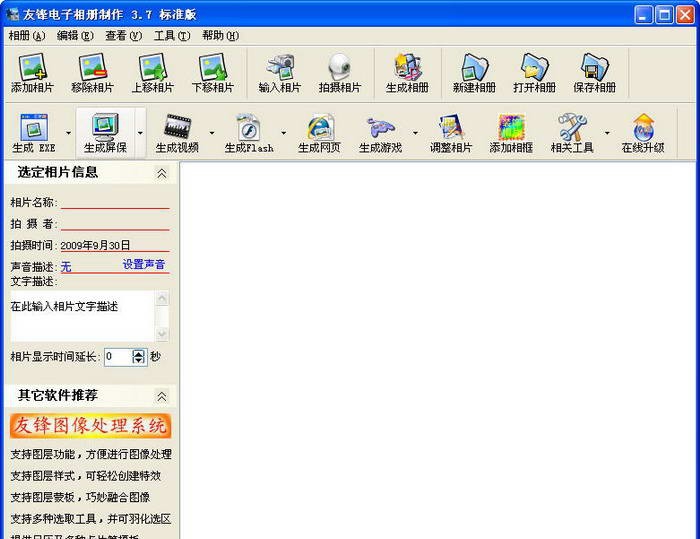Open the 相册(A) menu
700x539 pixels.
pos(27,36)
